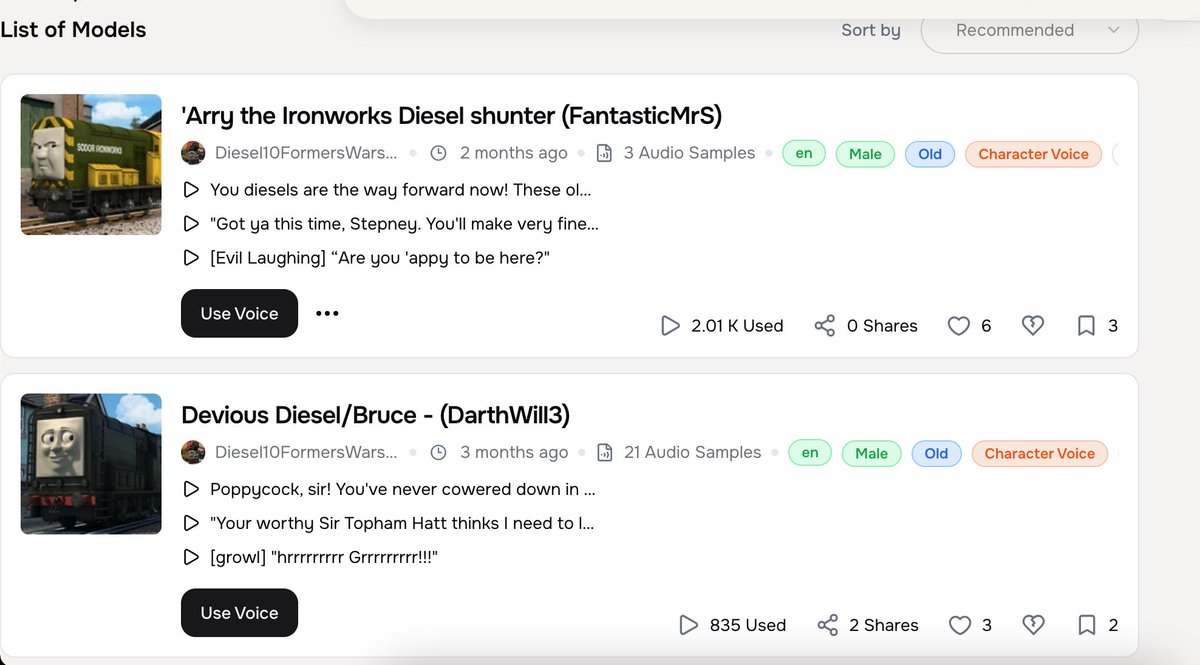Like the Devious Diesel model with heart icon

[959, 625]
